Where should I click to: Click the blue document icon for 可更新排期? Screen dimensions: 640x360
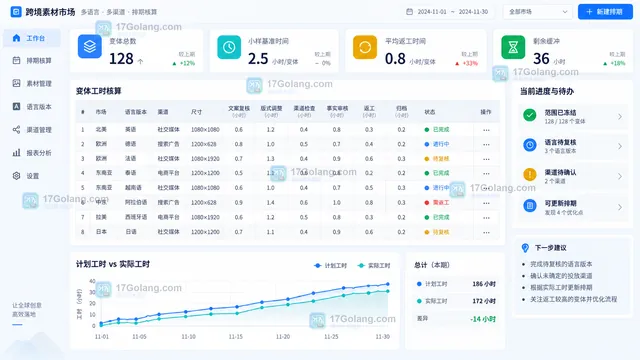point(530,205)
